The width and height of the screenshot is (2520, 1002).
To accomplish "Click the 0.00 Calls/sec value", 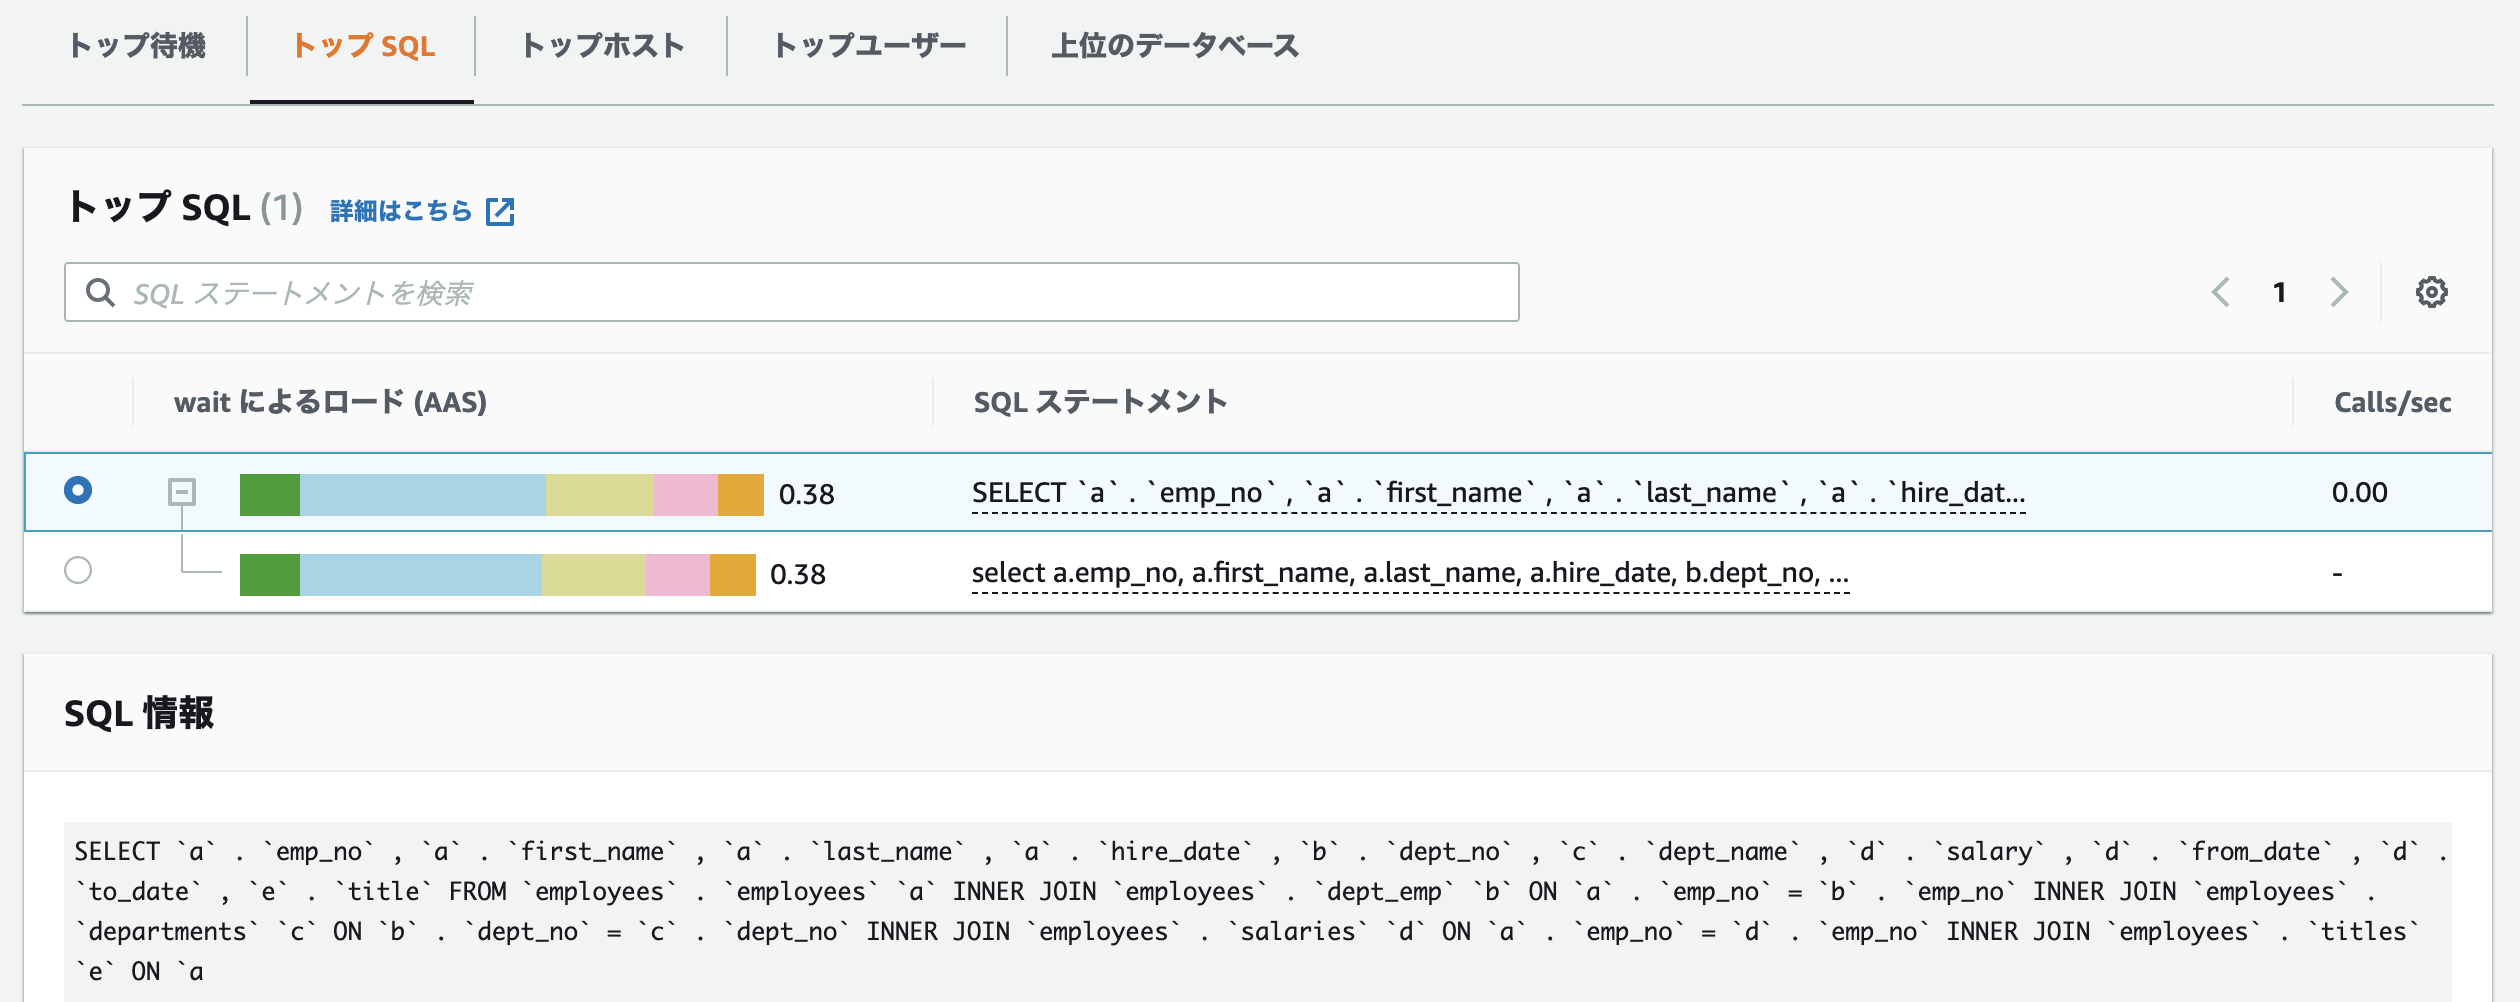I will (2359, 492).
